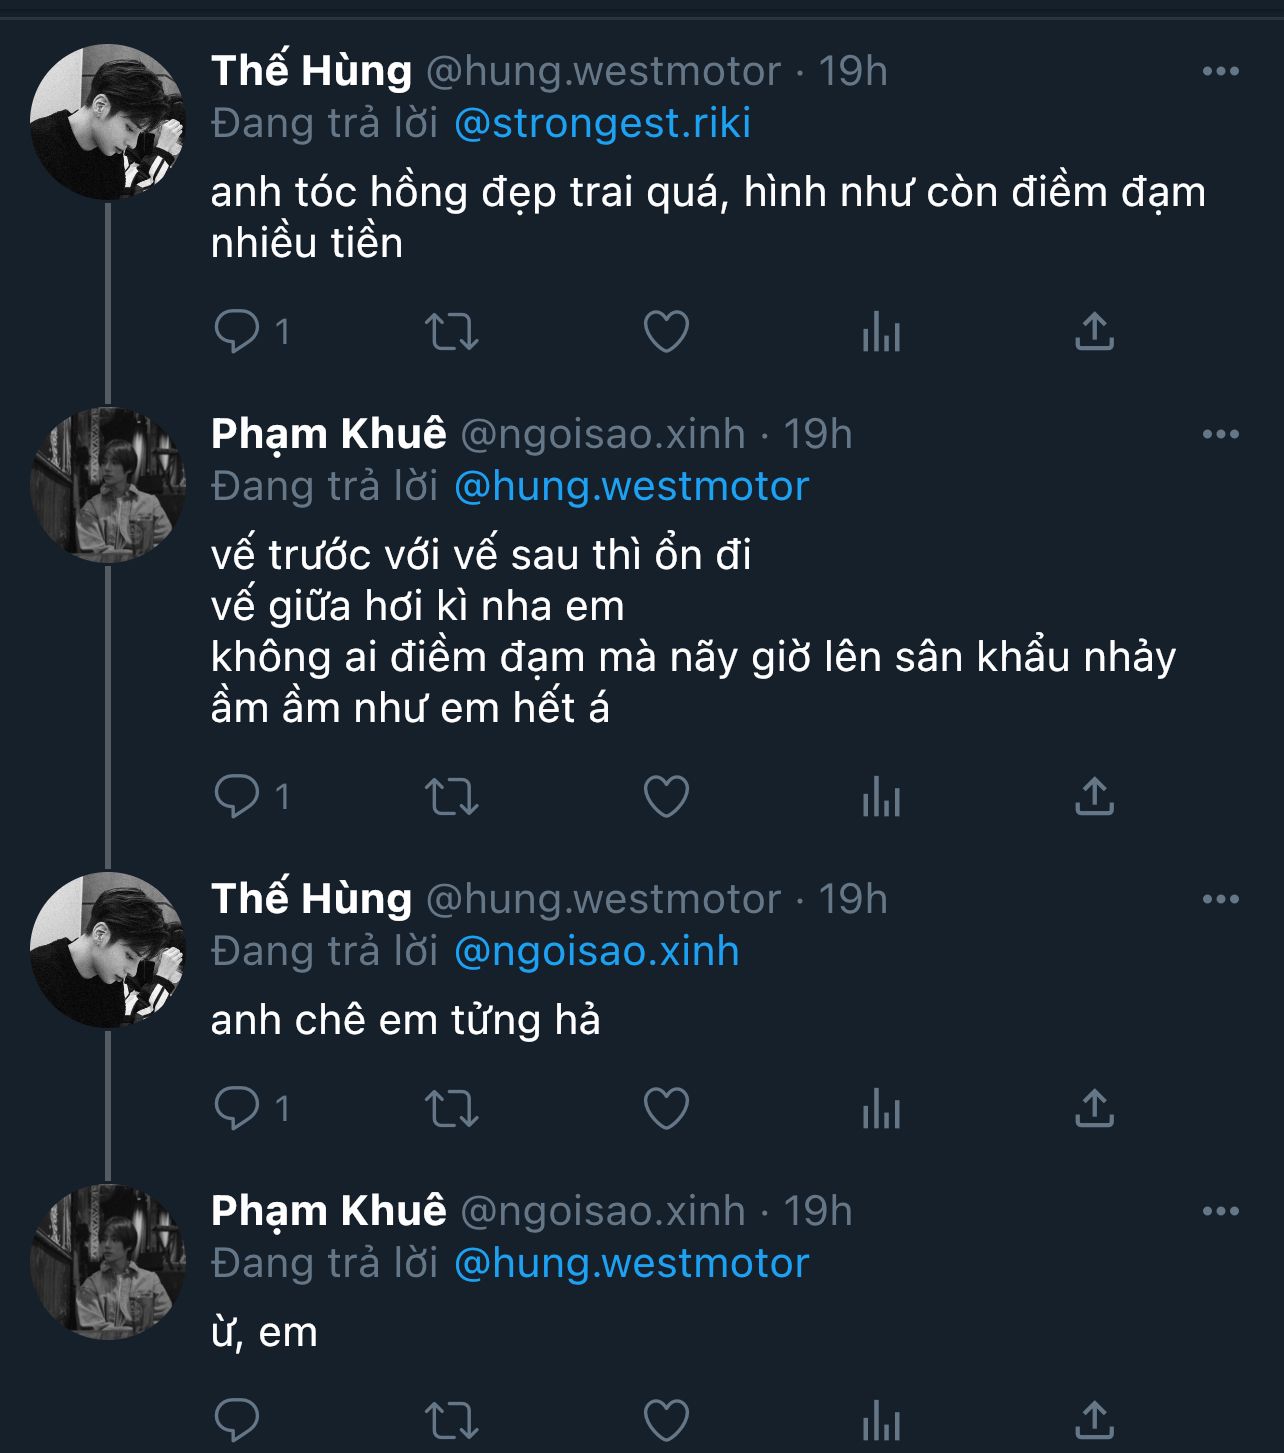Open the @ngoisao.xinh mention link

click(597, 951)
